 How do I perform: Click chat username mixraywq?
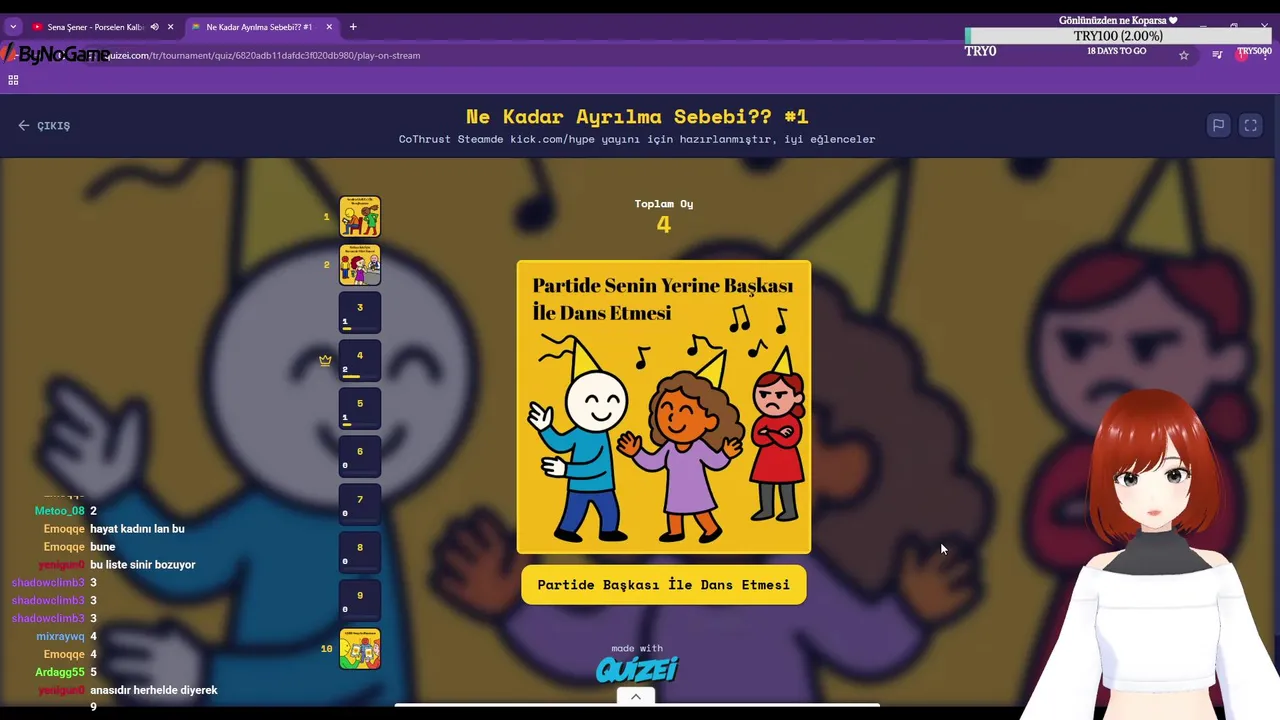click(61, 636)
